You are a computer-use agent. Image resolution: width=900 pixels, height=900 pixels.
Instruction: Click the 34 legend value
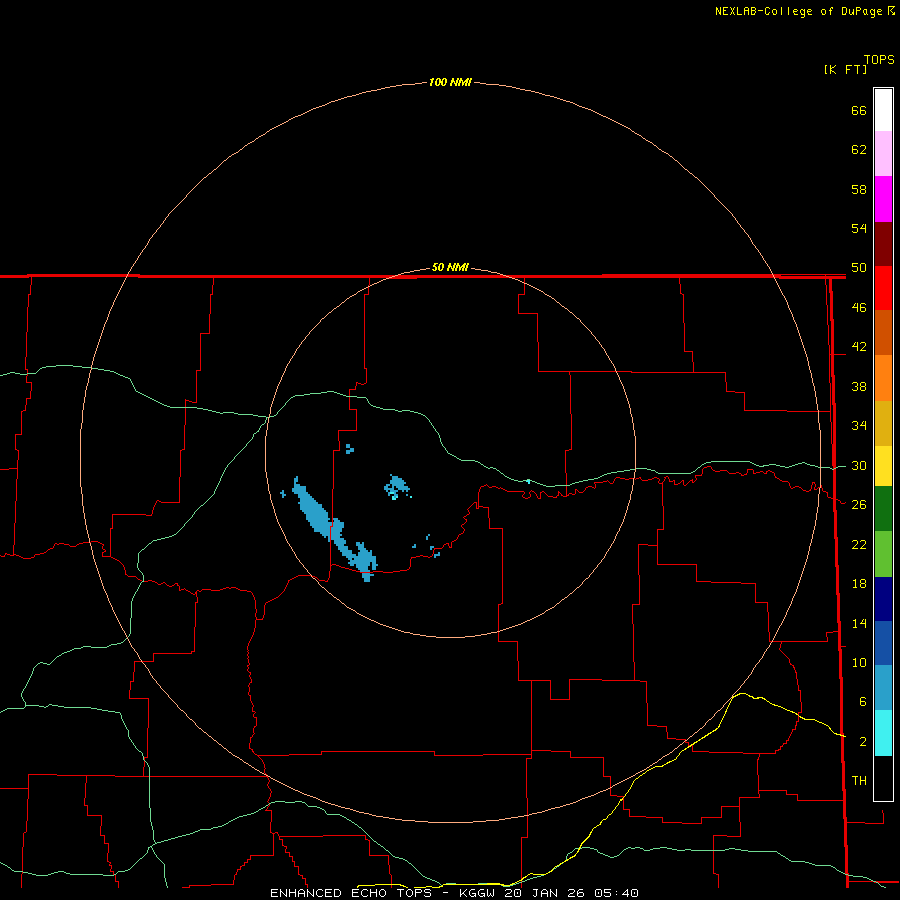click(859, 426)
